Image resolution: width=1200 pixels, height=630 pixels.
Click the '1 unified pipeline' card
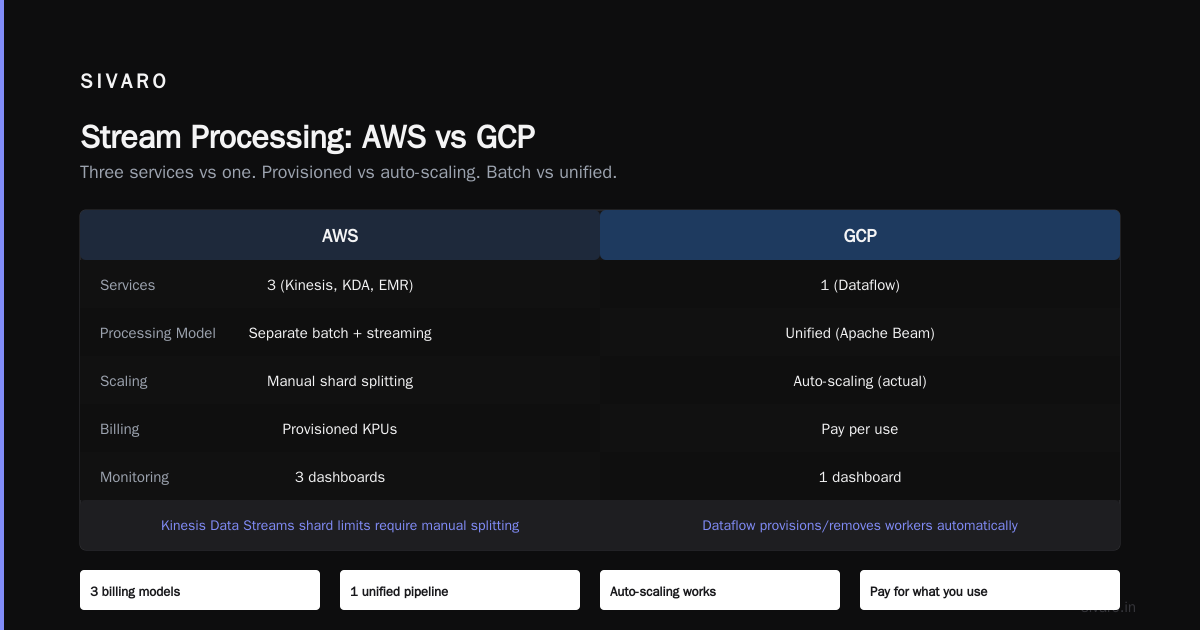pos(460,590)
